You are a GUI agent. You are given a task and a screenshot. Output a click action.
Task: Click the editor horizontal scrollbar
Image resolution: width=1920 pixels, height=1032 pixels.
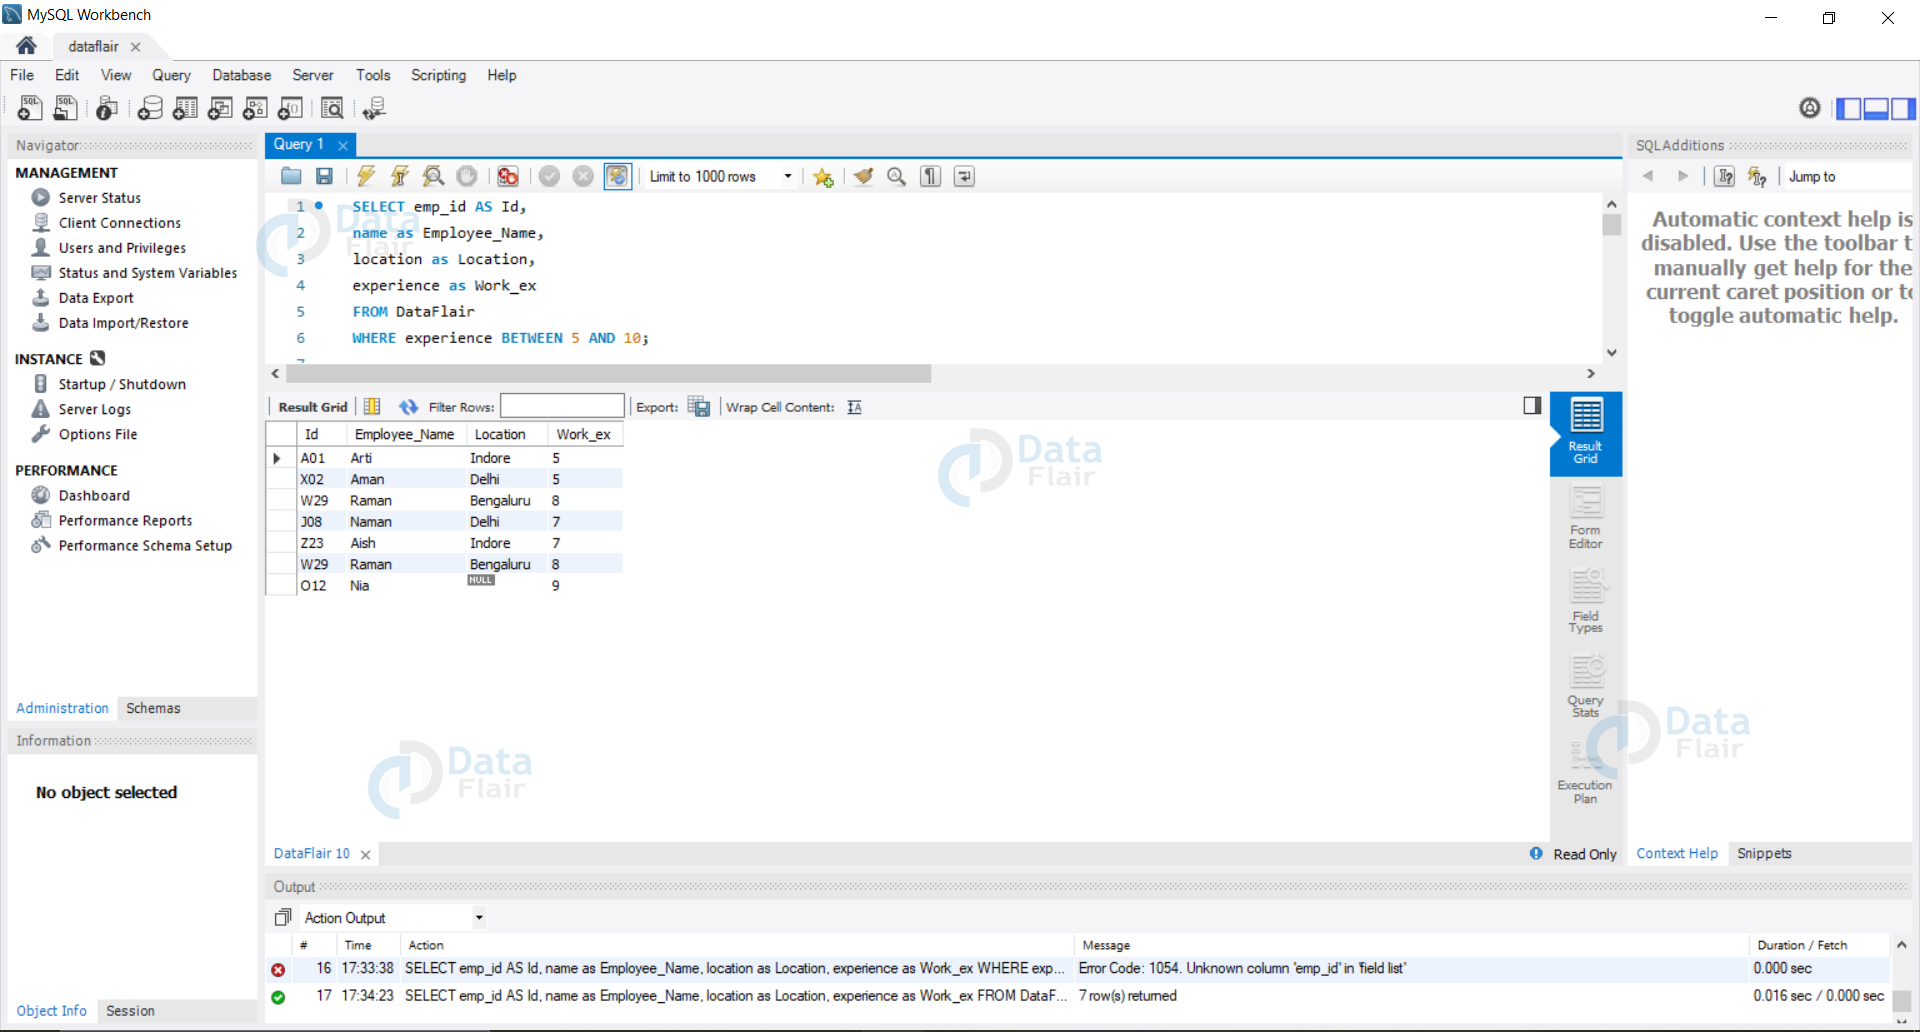pyautogui.click(x=608, y=373)
